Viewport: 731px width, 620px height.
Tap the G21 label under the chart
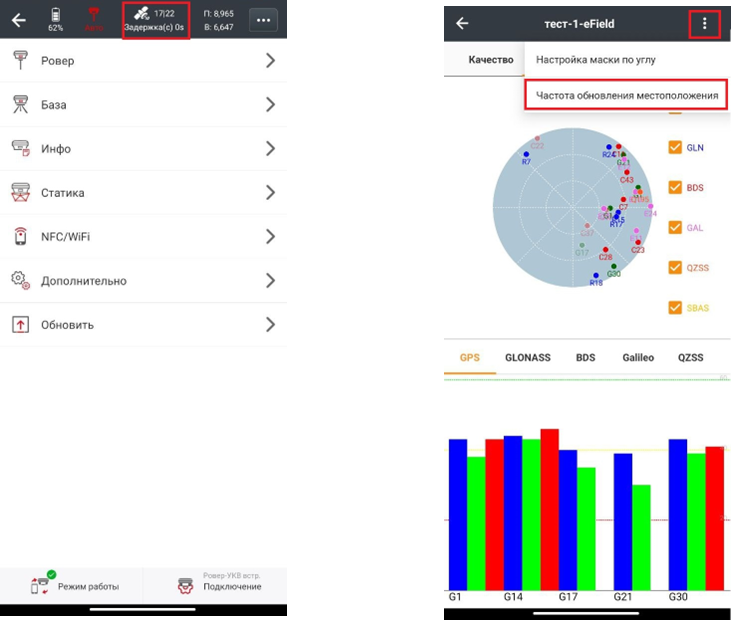click(x=622, y=597)
